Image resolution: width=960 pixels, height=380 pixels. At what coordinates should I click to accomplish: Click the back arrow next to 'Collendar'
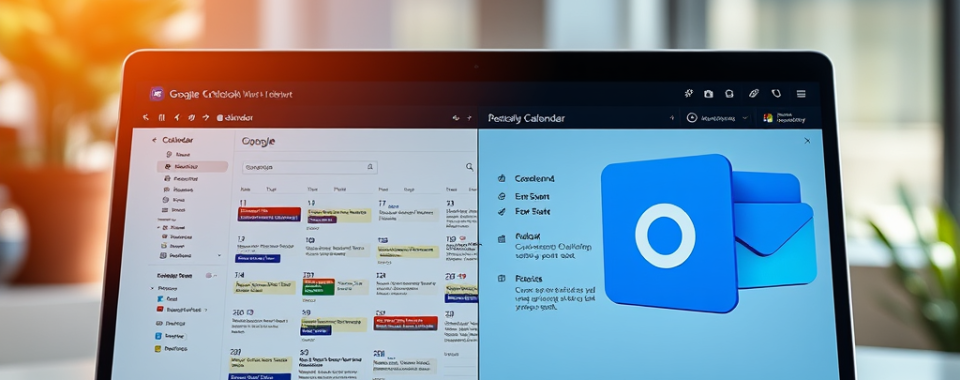154,140
